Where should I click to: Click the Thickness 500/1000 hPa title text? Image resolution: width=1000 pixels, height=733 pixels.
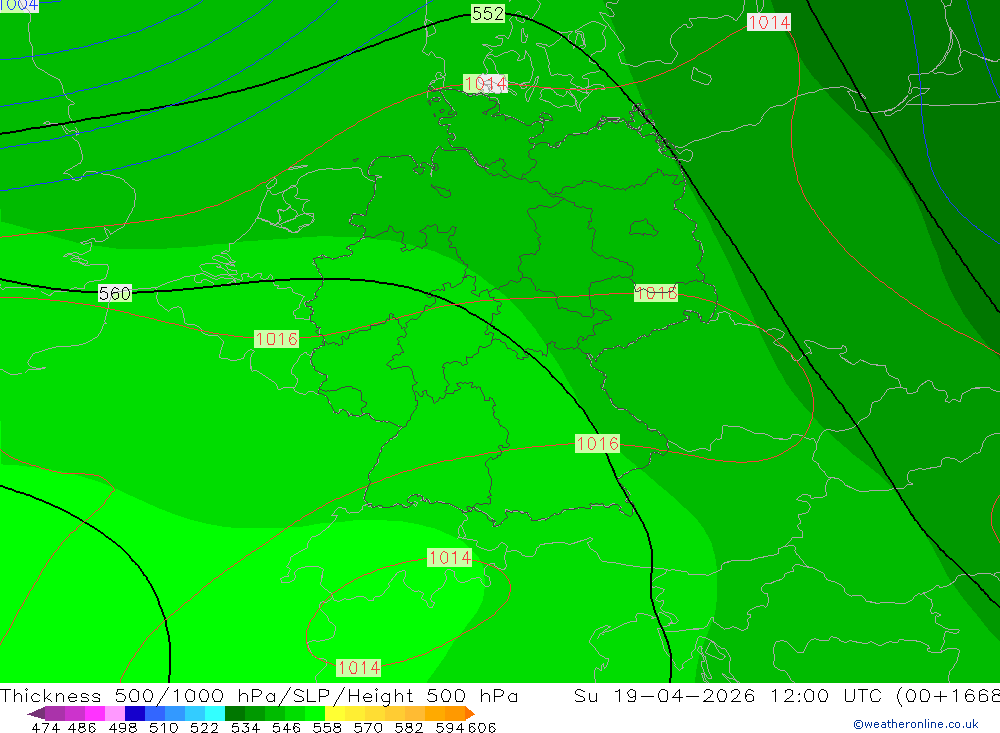tap(140, 695)
